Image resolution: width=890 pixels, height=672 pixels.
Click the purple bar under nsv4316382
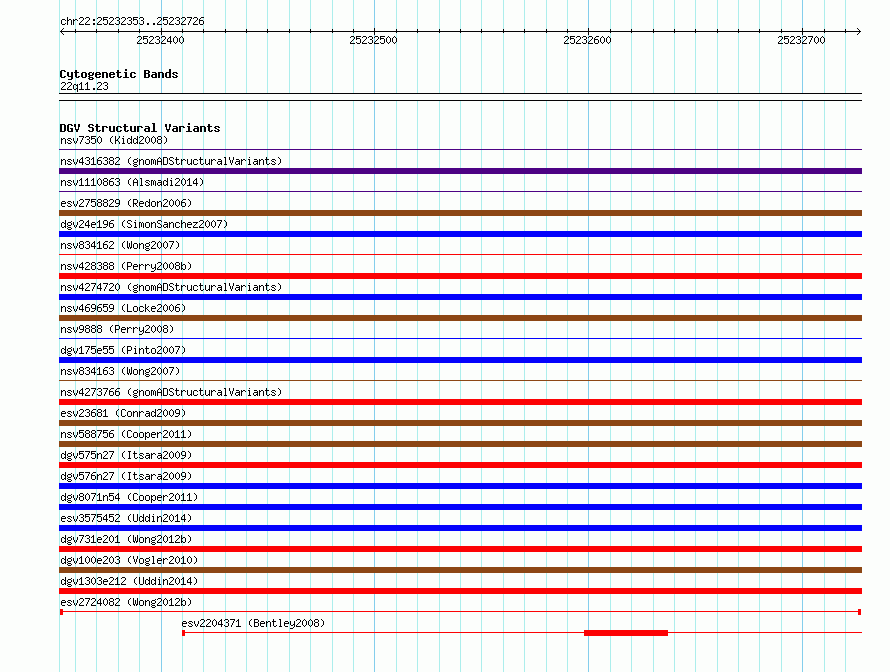pos(460,171)
